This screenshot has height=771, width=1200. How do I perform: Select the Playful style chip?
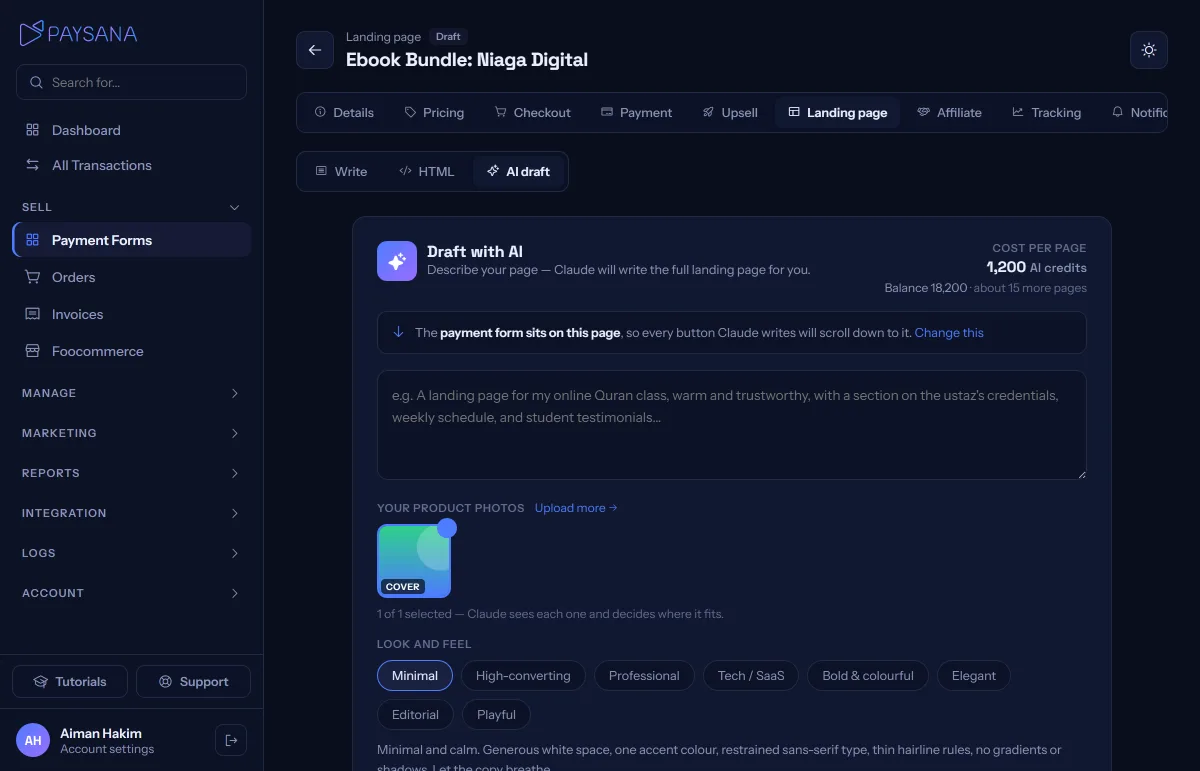click(496, 715)
